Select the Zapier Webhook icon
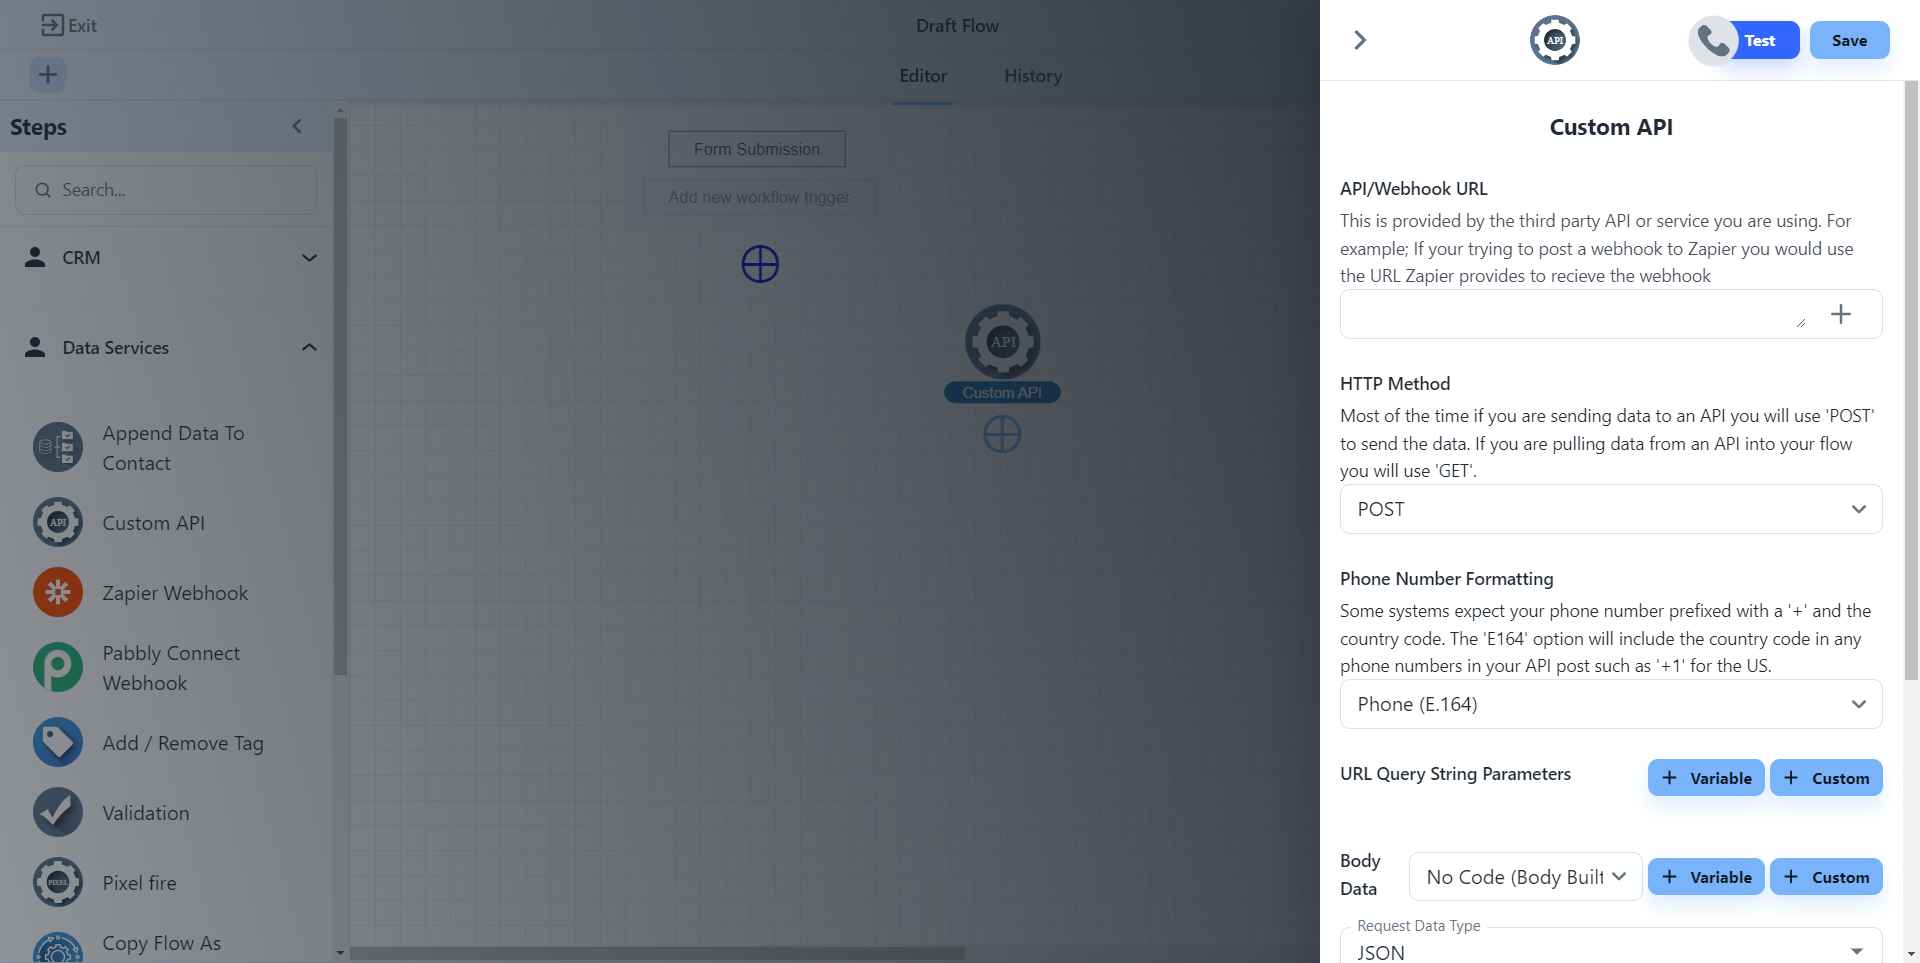The width and height of the screenshot is (1920, 963). pos(58,593)
